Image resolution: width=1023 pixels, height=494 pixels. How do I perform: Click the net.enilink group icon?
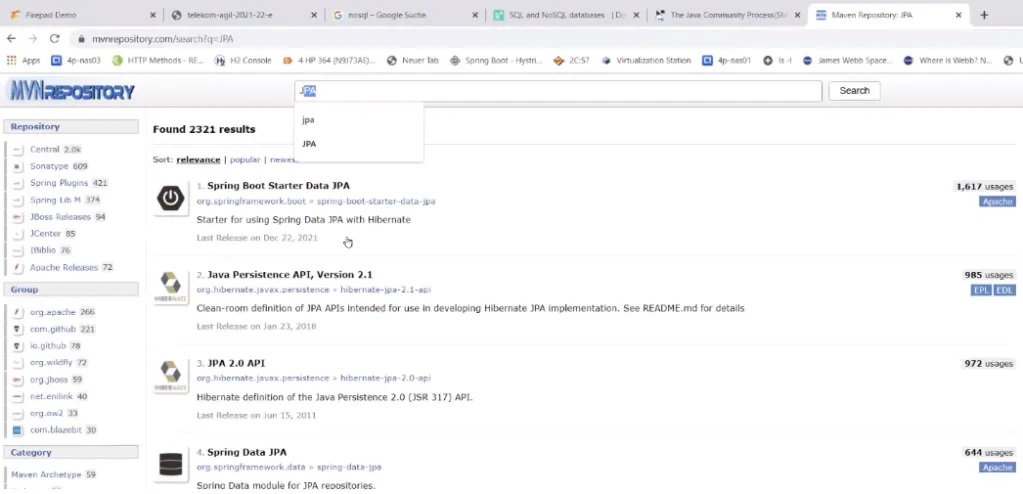[x=18, y=396]
